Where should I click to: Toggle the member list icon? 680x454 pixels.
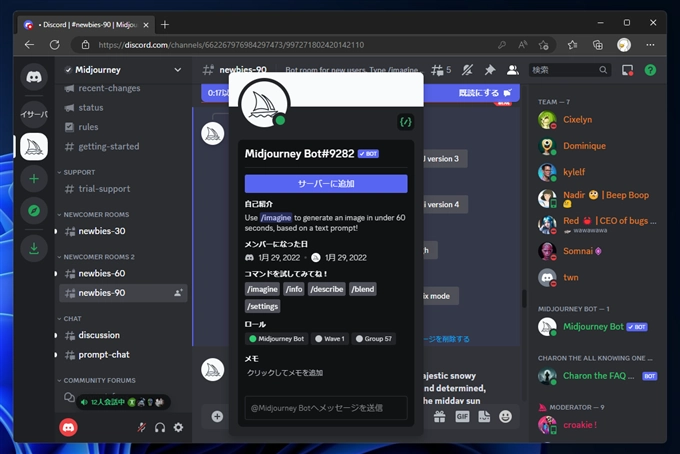513,70
